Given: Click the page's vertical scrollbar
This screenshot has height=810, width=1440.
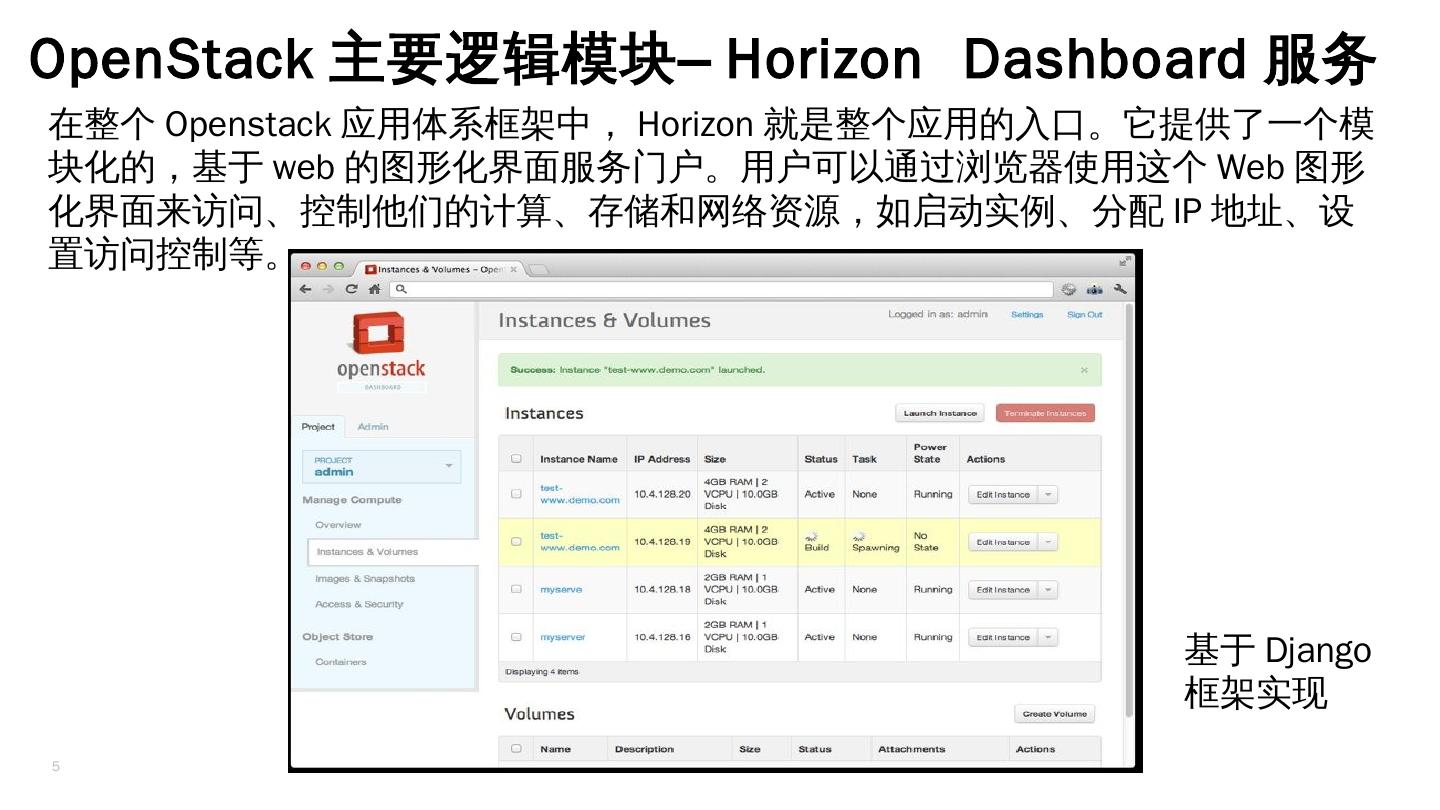Looking at the screenshot, I should click(1129, 510).
